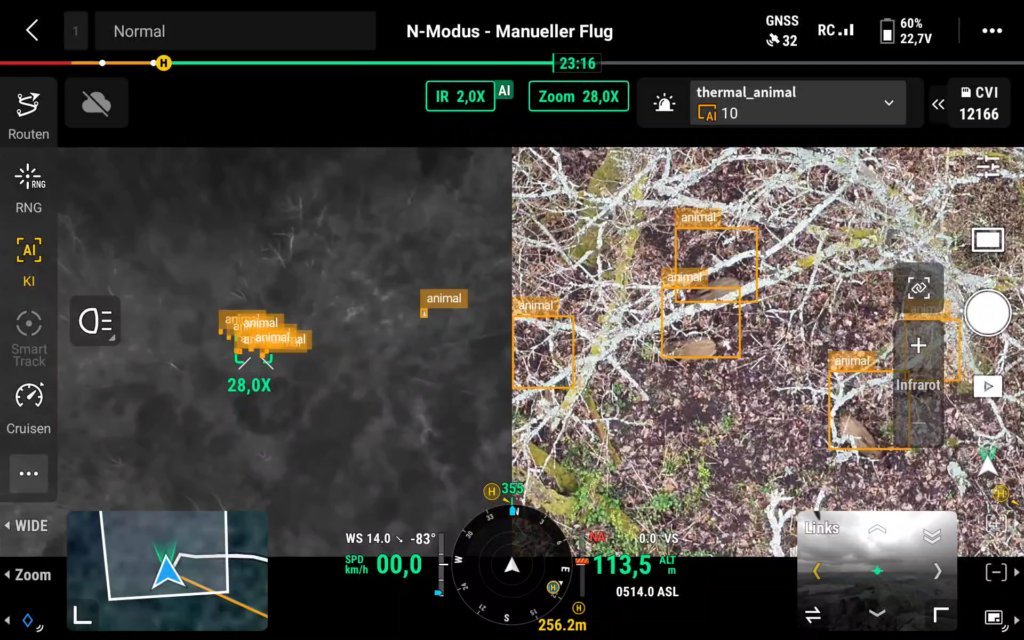Open the Routen flight routes panel
Viewport: 1024px width, 640px height.
pos(28,115)
